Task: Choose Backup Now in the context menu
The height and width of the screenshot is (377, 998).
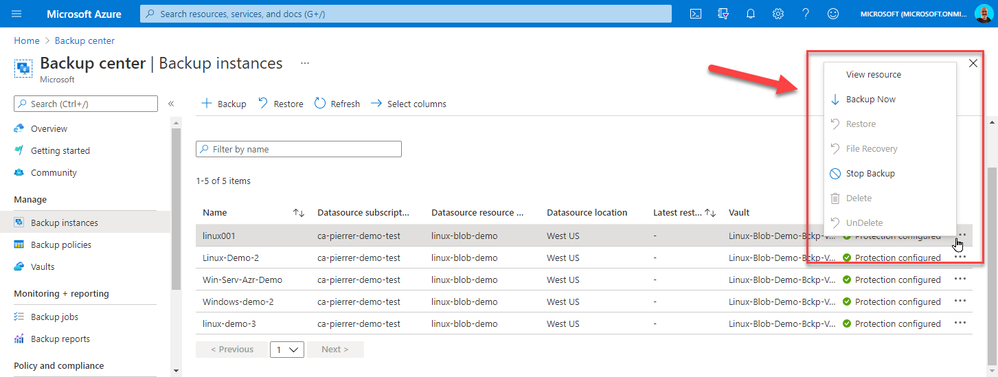Action: click(x=890, y=99)
